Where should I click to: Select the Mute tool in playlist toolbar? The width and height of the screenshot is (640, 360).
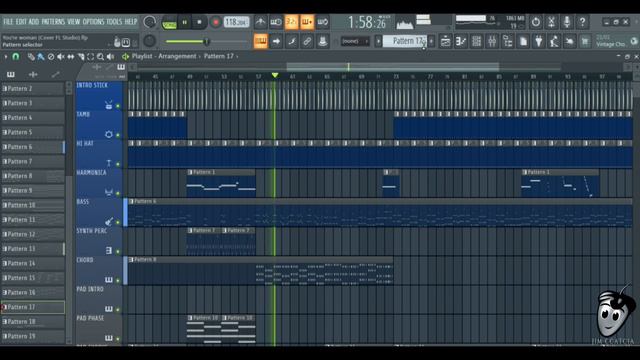pos(60,57)
